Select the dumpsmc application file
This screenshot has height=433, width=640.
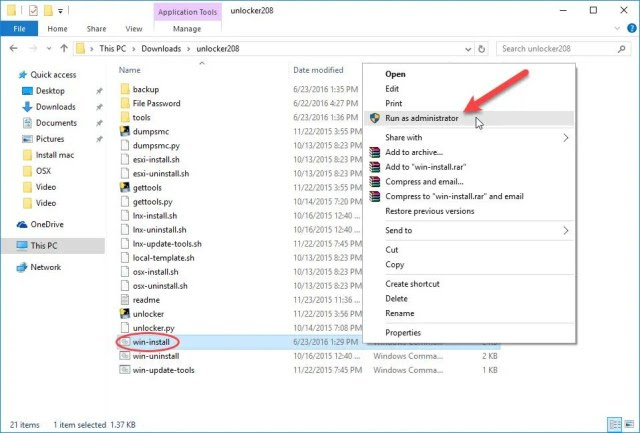point(151,131)
